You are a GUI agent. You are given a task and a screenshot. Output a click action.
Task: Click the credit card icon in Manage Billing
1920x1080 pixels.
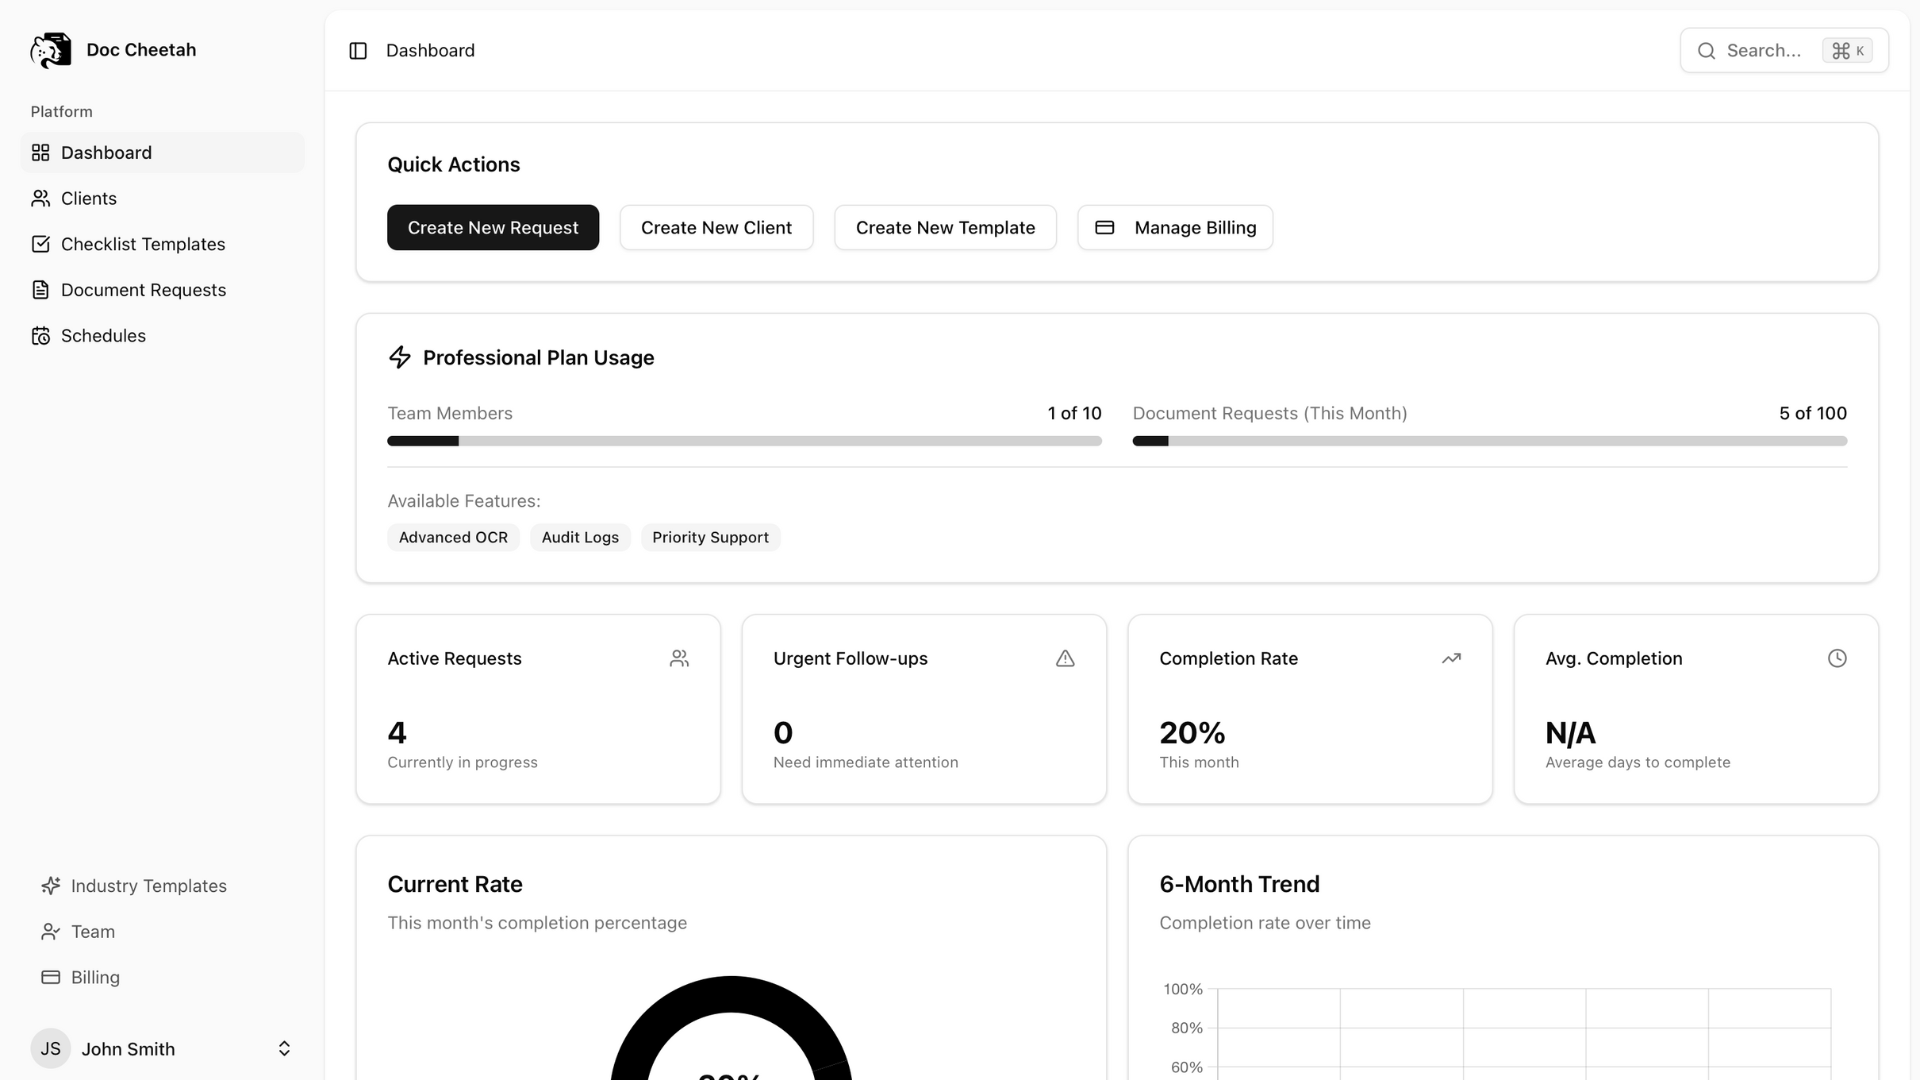1104,228
